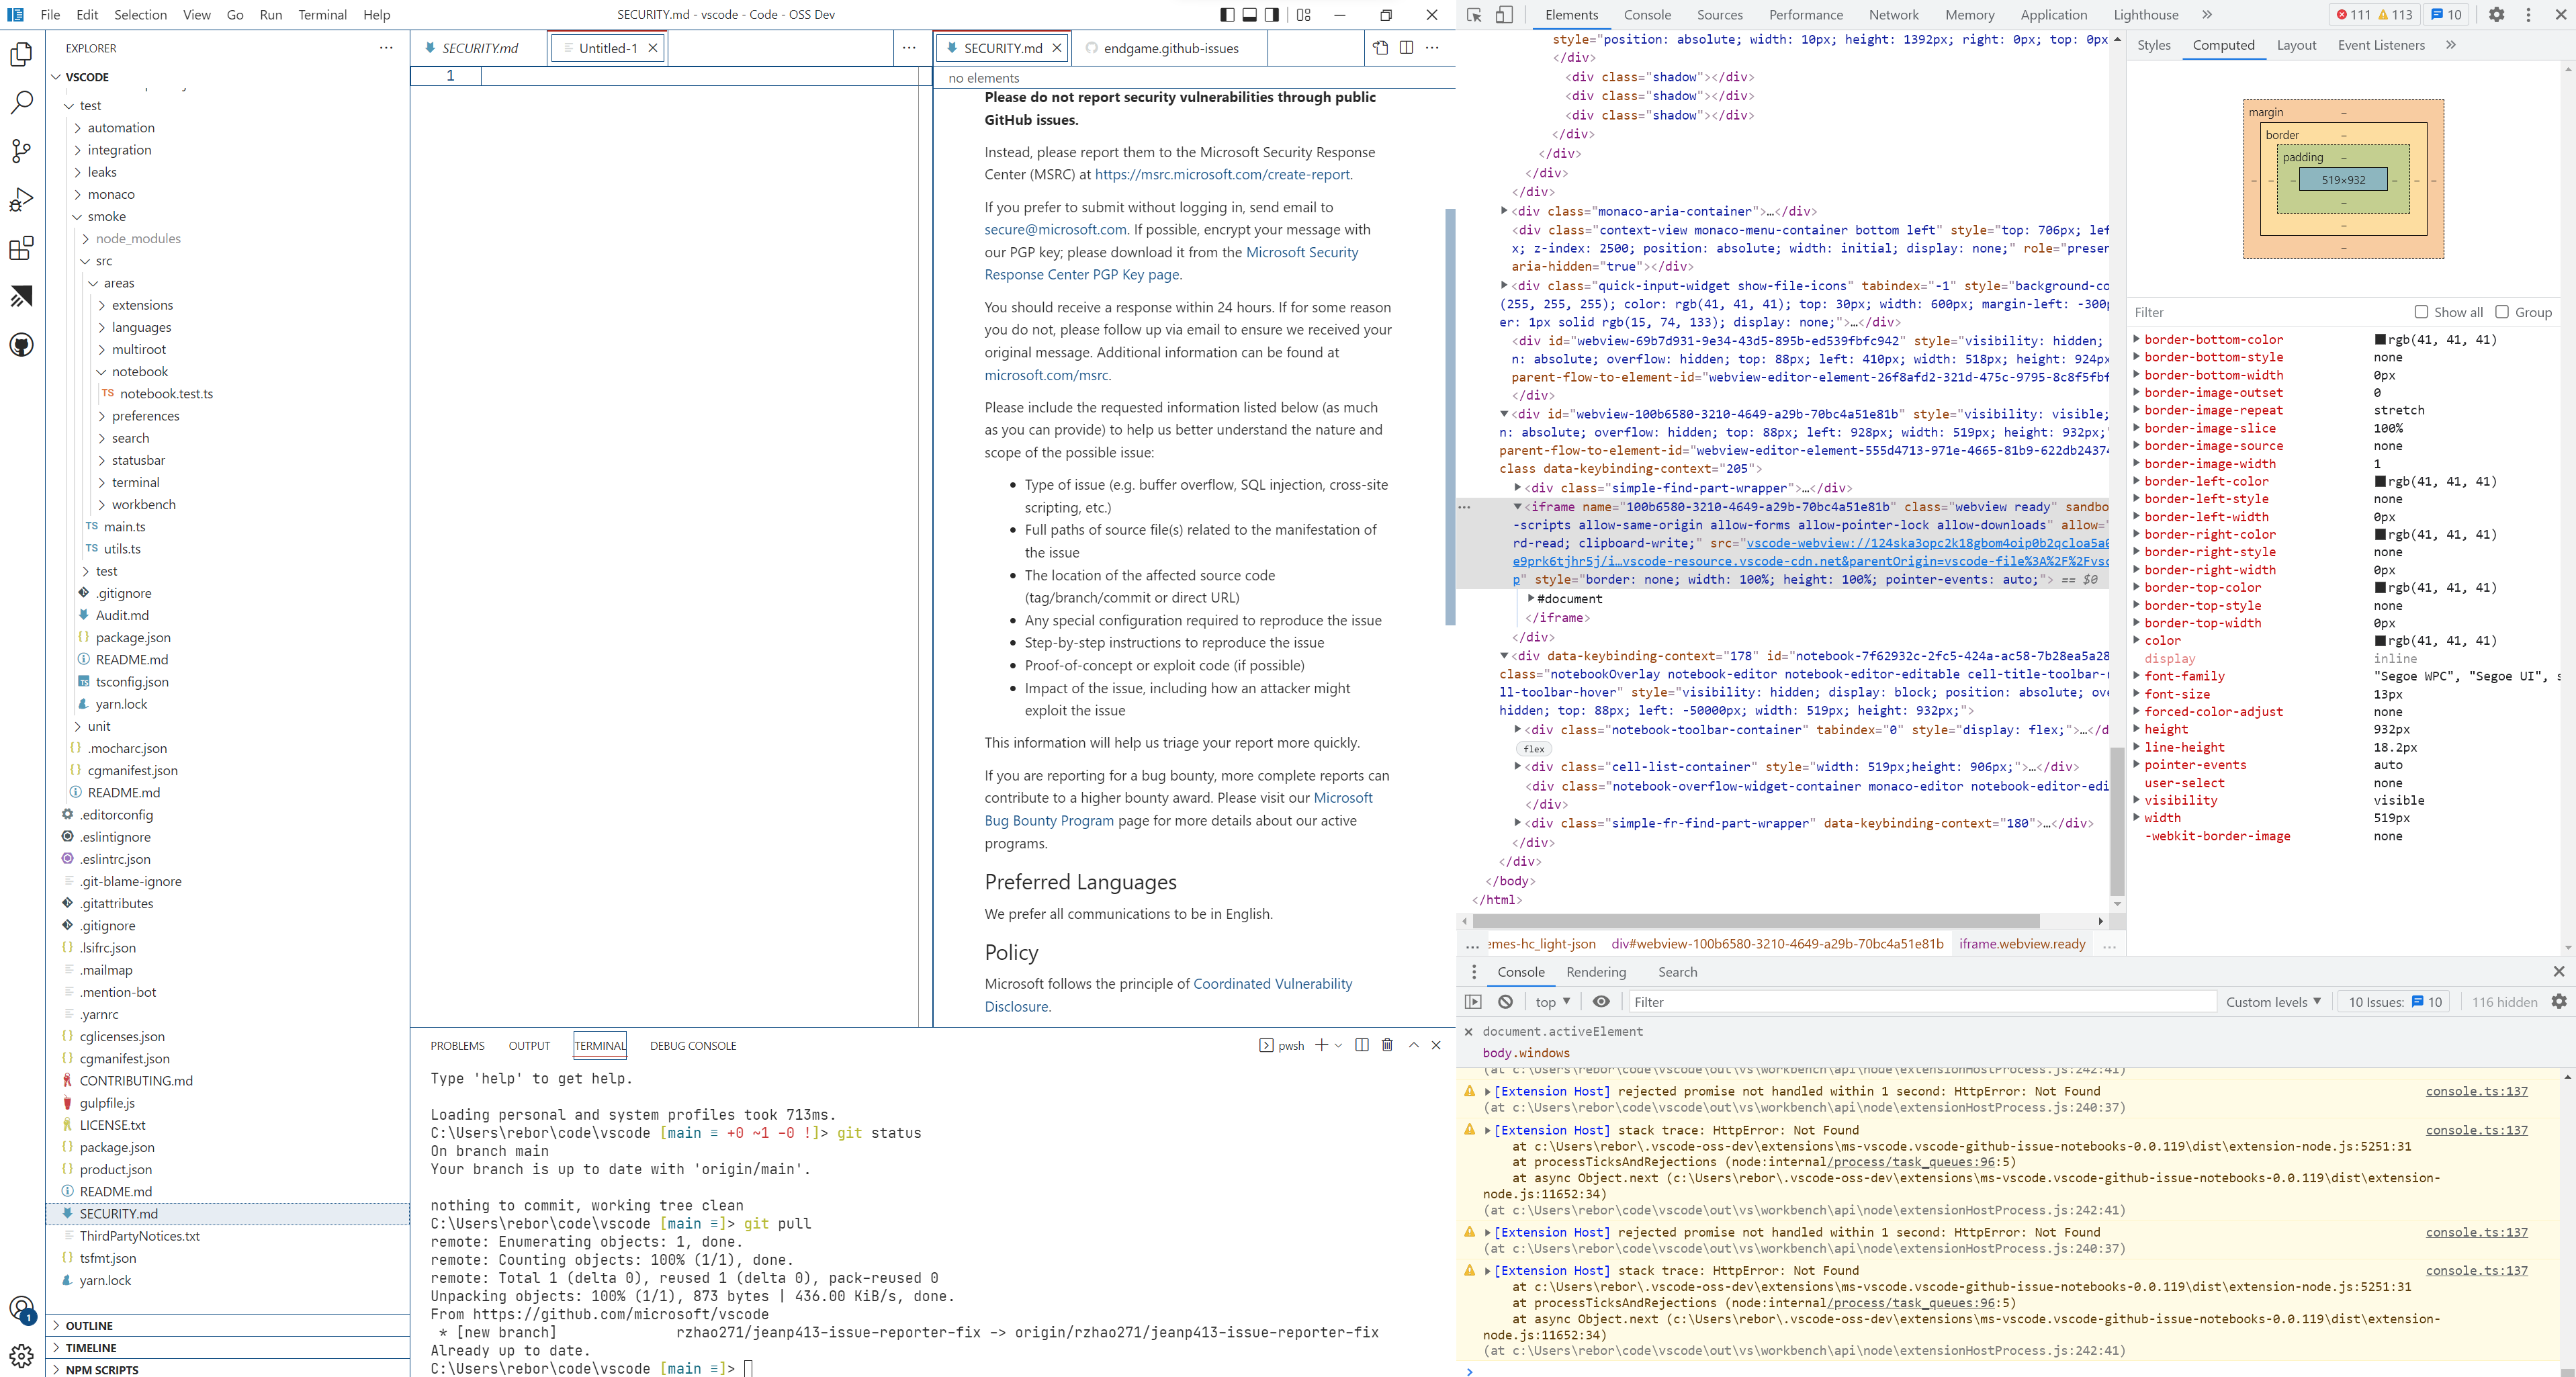Open endgame.github-issues tab

(1169, 48)
